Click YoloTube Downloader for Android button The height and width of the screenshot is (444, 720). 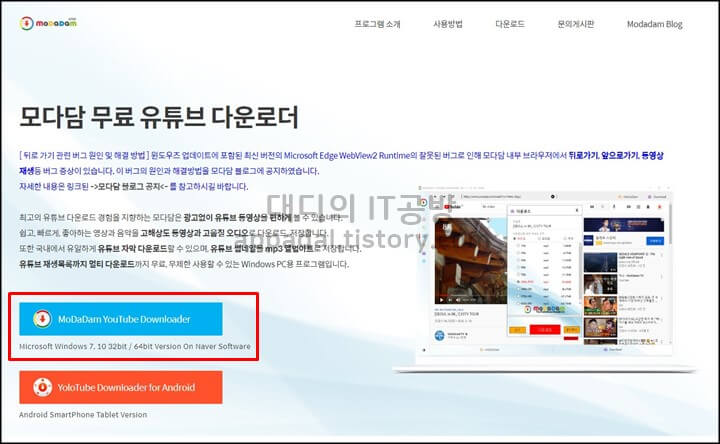(121, 387)
